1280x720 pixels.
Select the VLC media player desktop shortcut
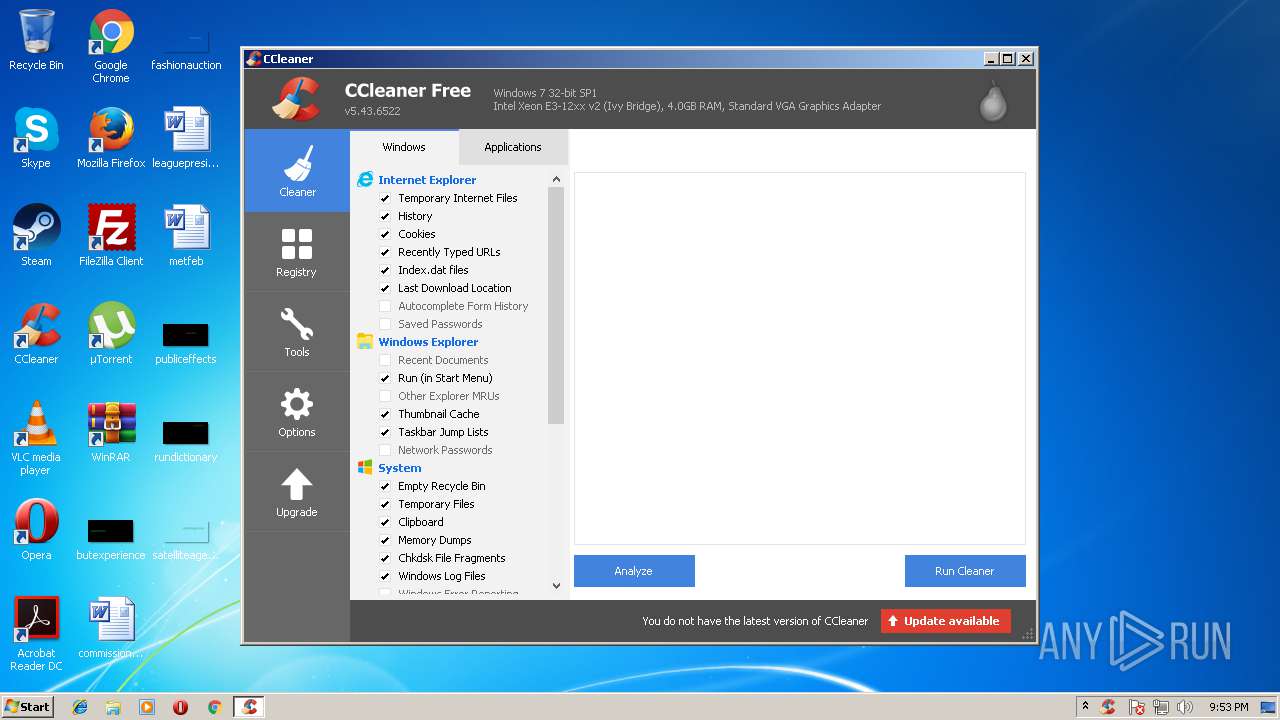(36, 438)
